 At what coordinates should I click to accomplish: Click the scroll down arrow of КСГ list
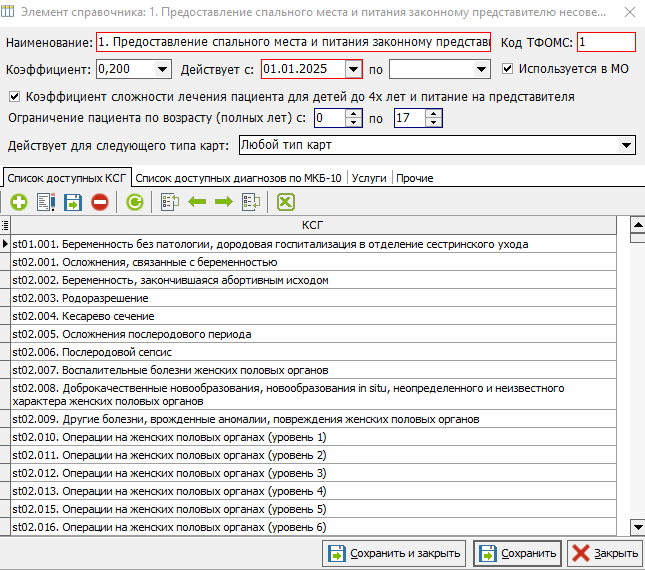click(637, 527)
